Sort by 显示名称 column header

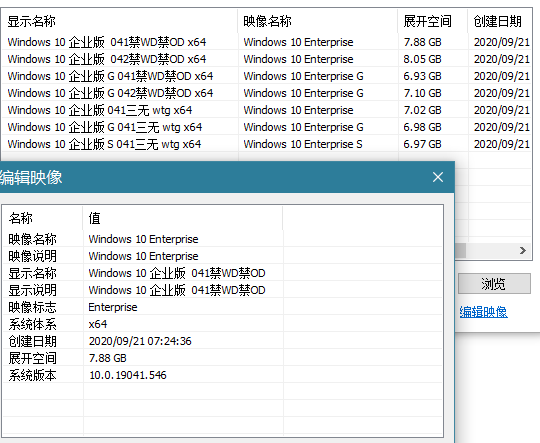(x=119, y=21)
